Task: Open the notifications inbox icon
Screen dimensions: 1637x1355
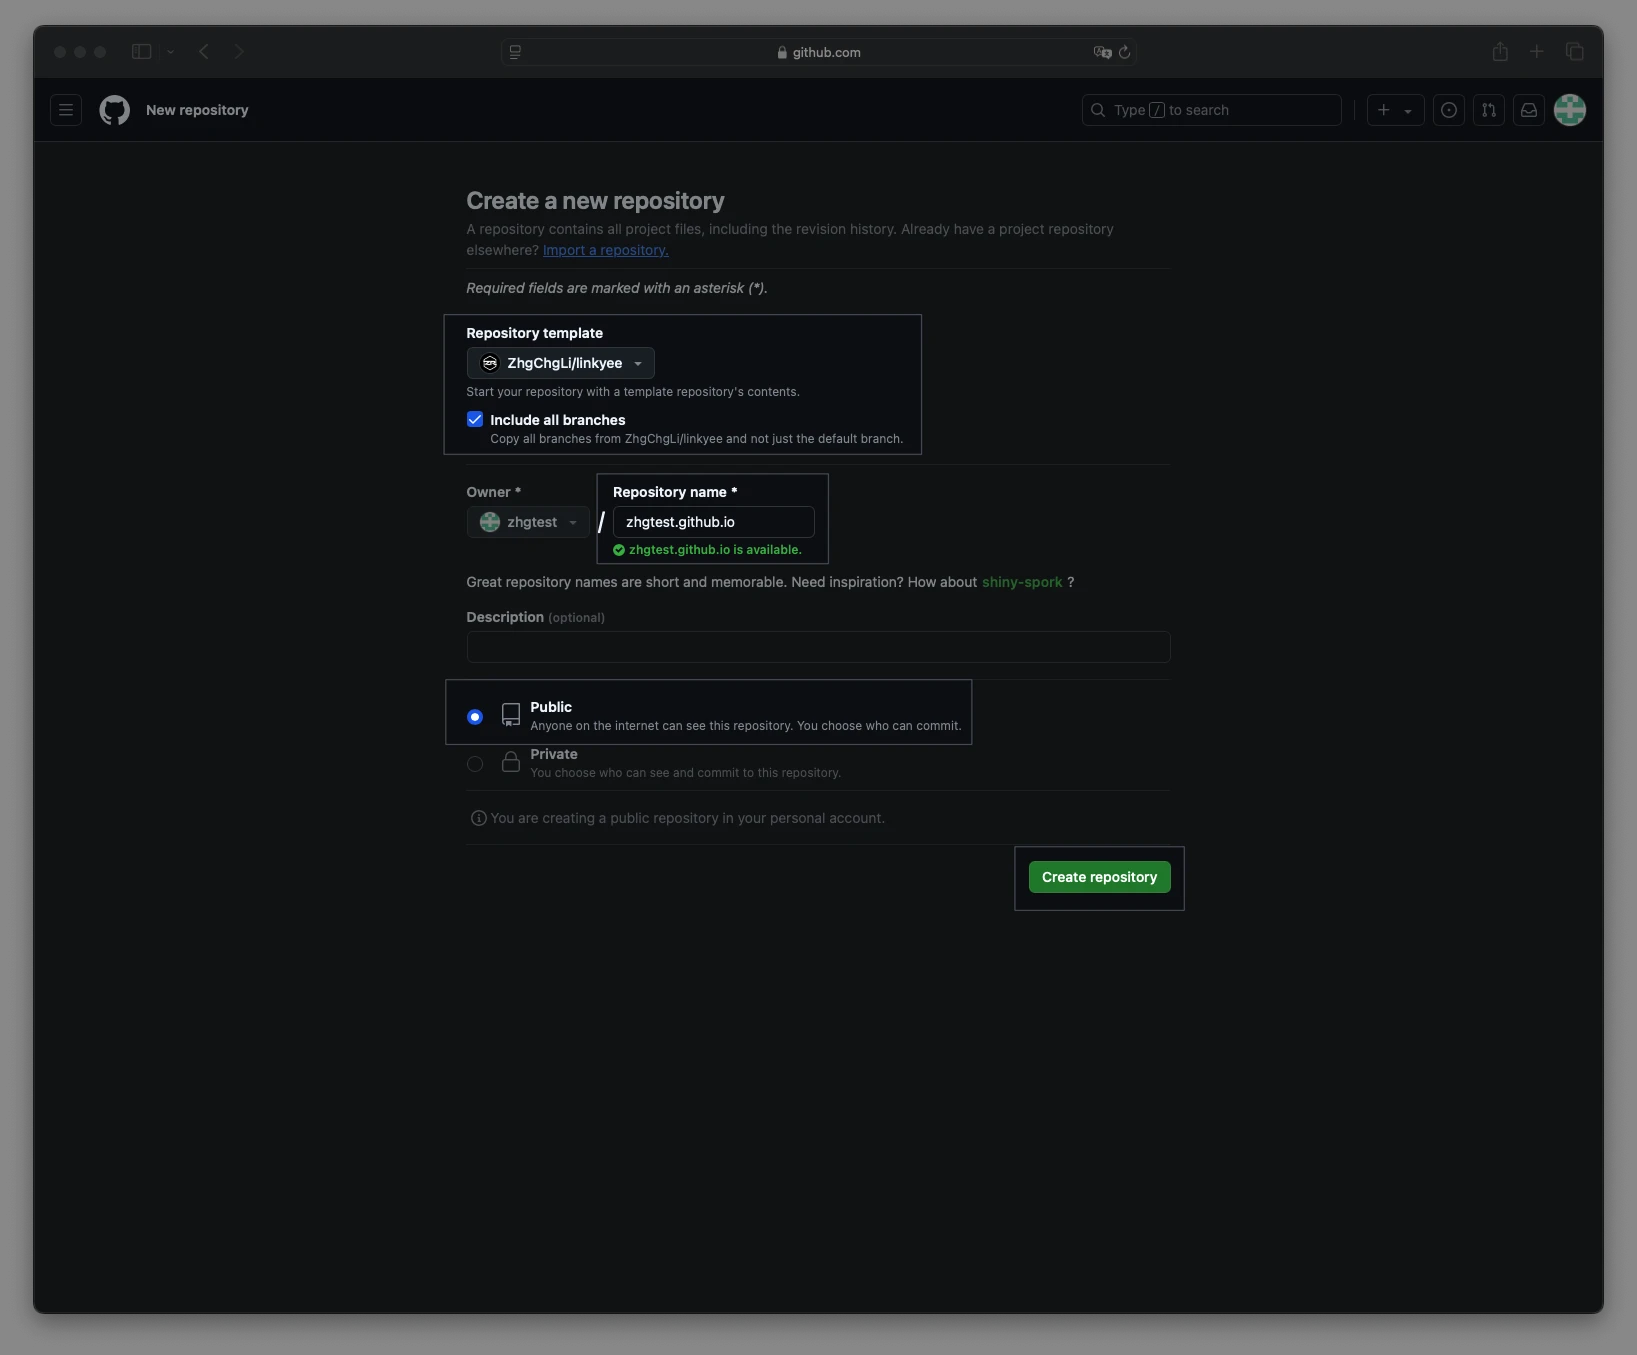Action: (x=1529, y=110)
